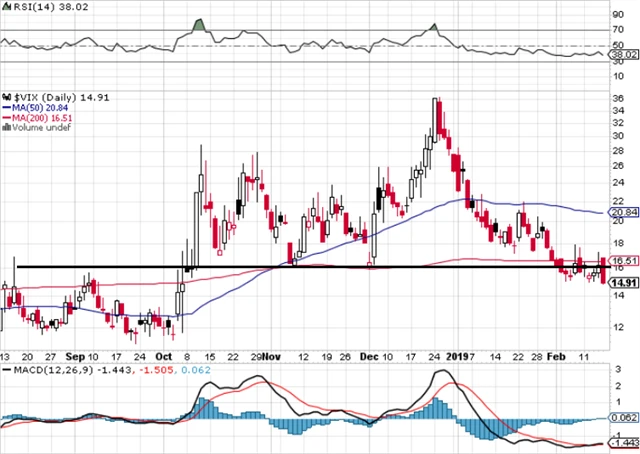Click the 0.062 MACD histogram value tag
640x454 pixels.
pos(622,416)
